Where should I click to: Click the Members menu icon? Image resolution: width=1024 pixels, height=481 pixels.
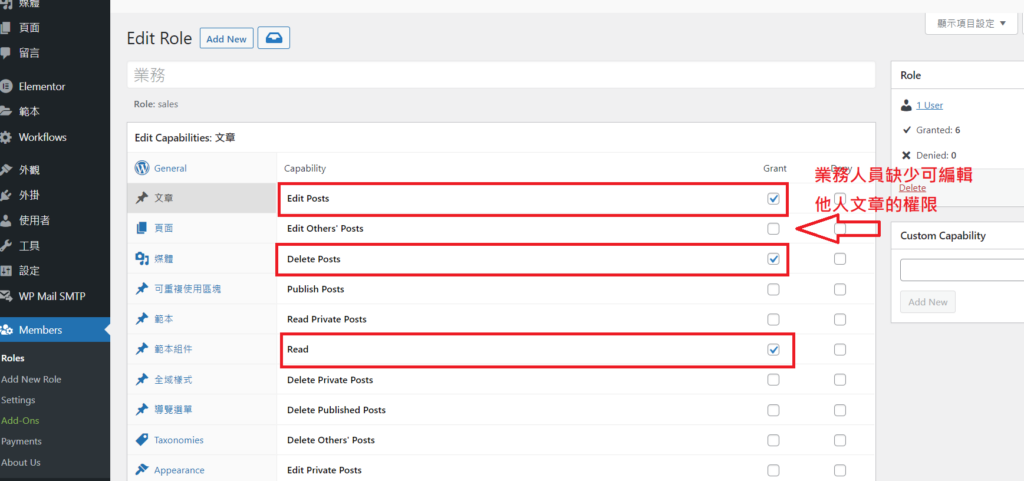pyautogui.click(x=8, y=330)
